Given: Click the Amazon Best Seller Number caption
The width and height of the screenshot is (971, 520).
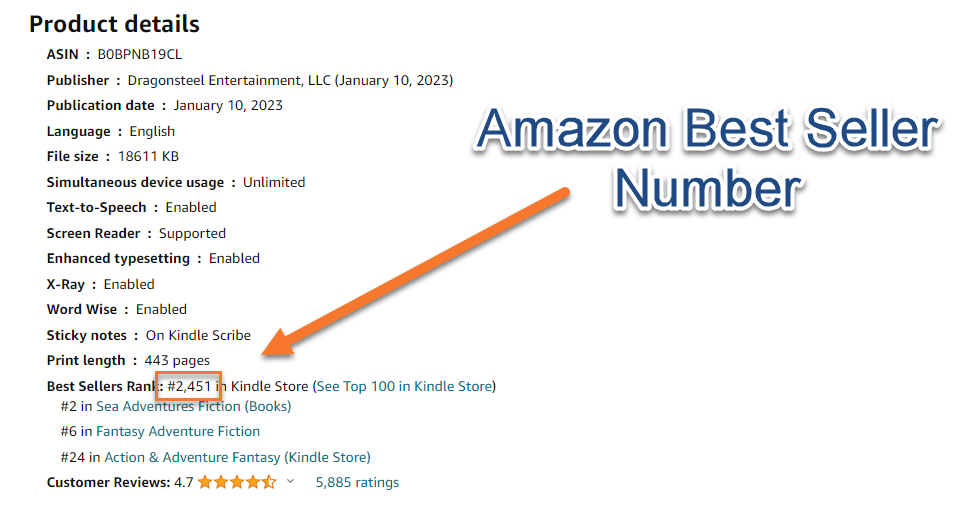Looking at the screenshot, I should 706,158.
